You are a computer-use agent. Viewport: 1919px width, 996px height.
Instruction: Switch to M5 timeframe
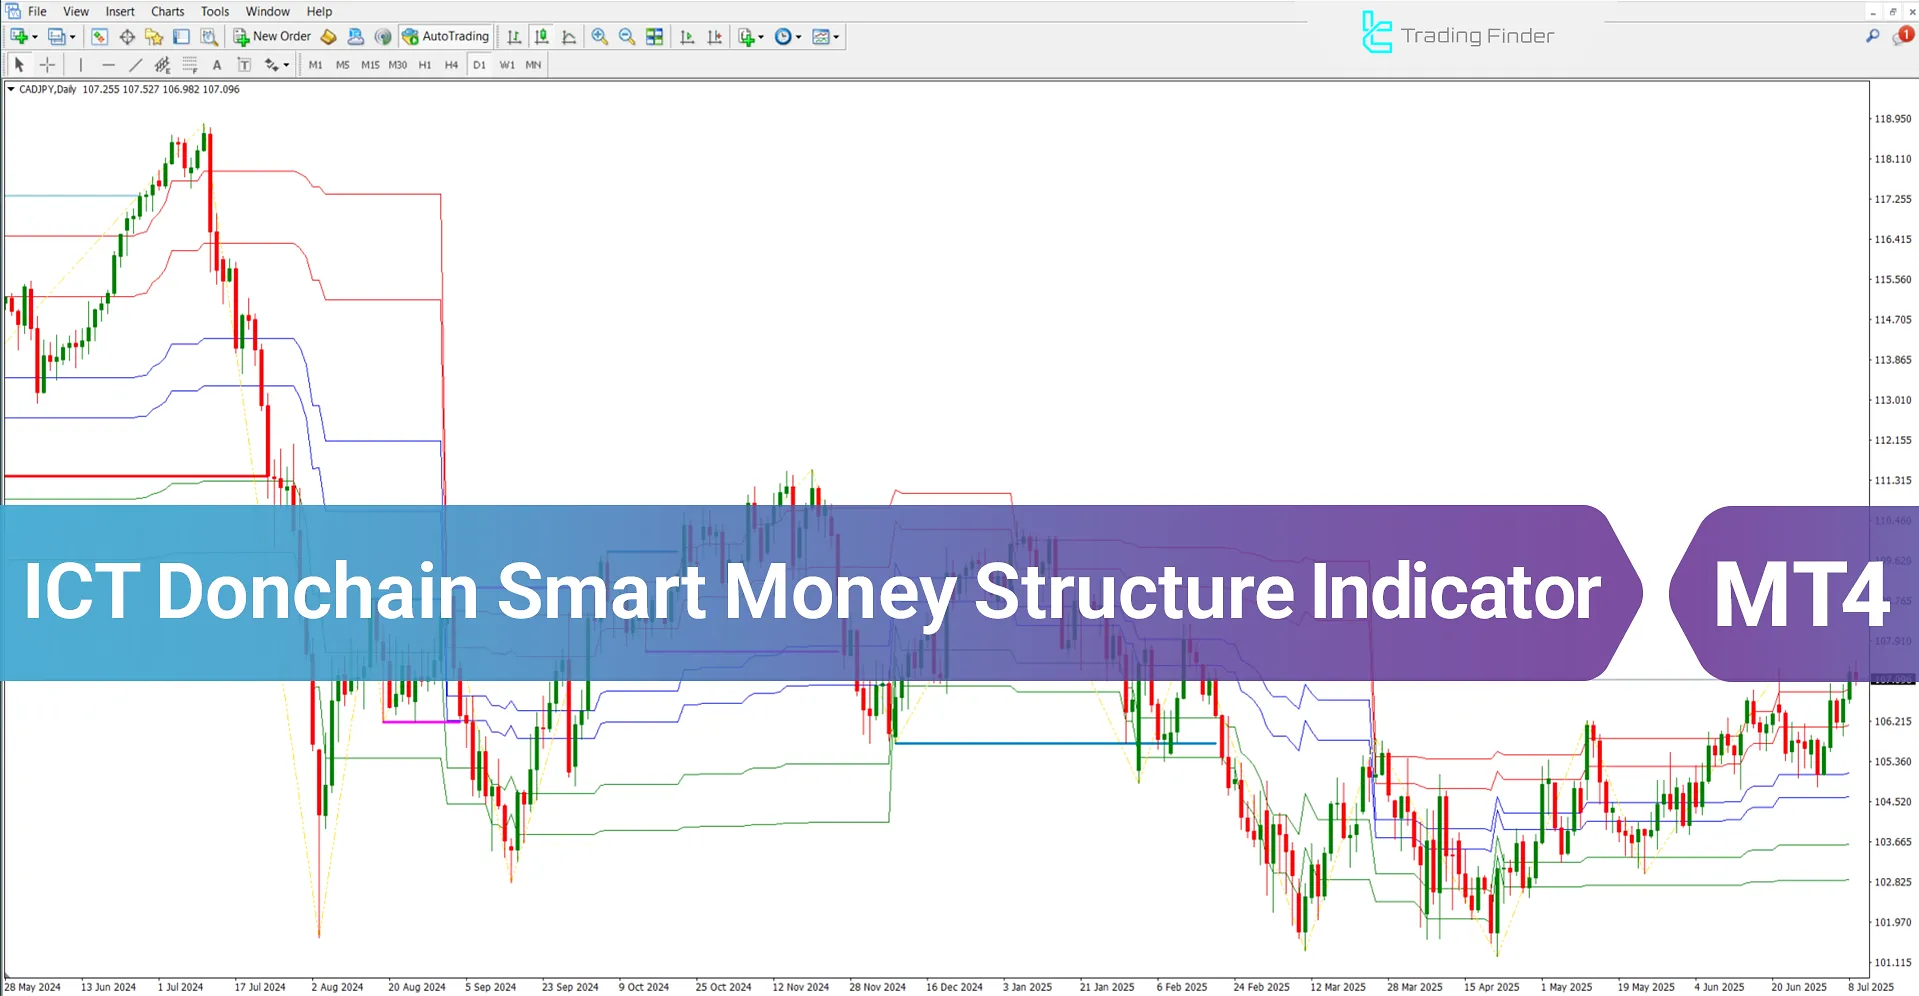(343, 65)
